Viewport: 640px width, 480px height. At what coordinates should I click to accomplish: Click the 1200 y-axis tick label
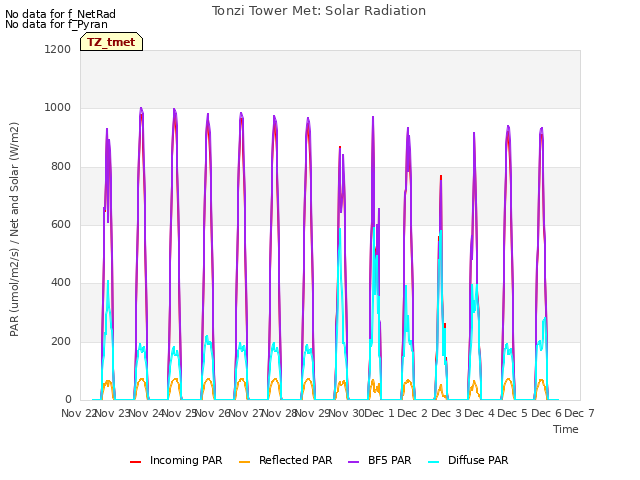58,49
